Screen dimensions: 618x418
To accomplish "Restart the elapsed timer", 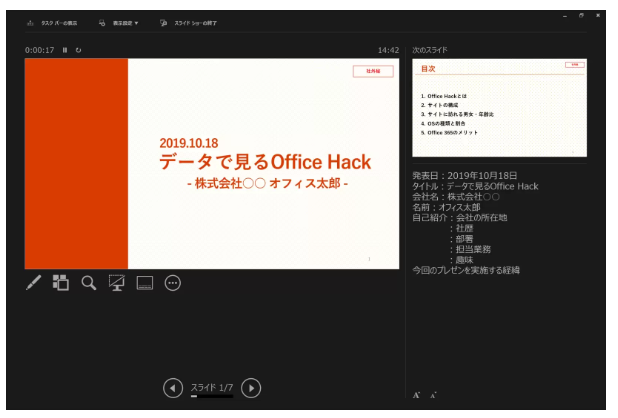I will 78,49.
